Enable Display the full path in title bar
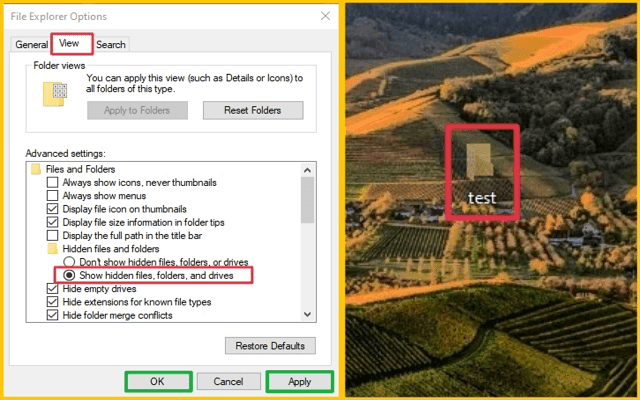This screenshot has width=640, height=400. pyautogui.click(x=52, y=236)
